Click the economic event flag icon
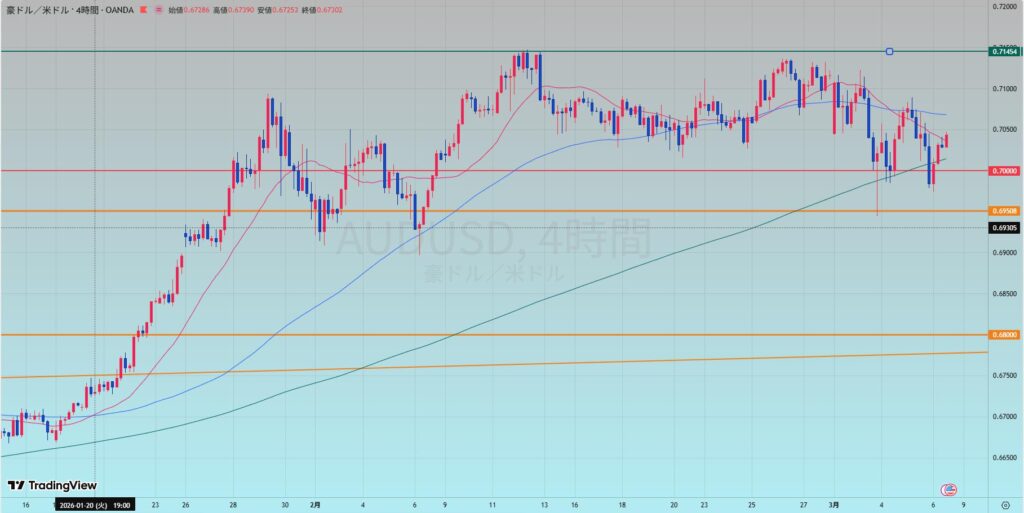The height and width of the screenshot is (513, 1024). pos(949,489)
